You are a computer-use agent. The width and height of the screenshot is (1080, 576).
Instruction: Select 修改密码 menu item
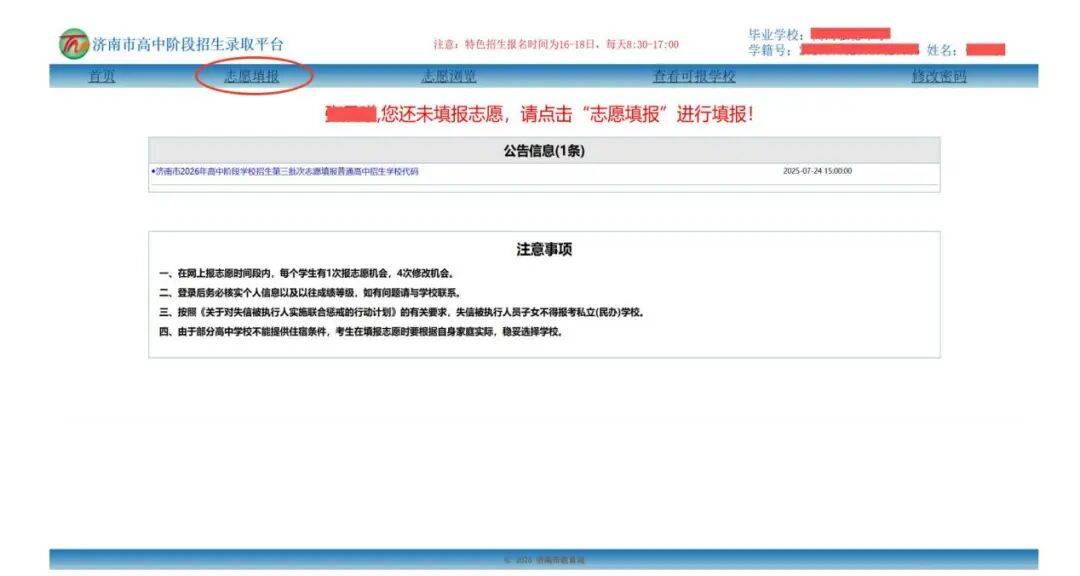tap(939, 76)
